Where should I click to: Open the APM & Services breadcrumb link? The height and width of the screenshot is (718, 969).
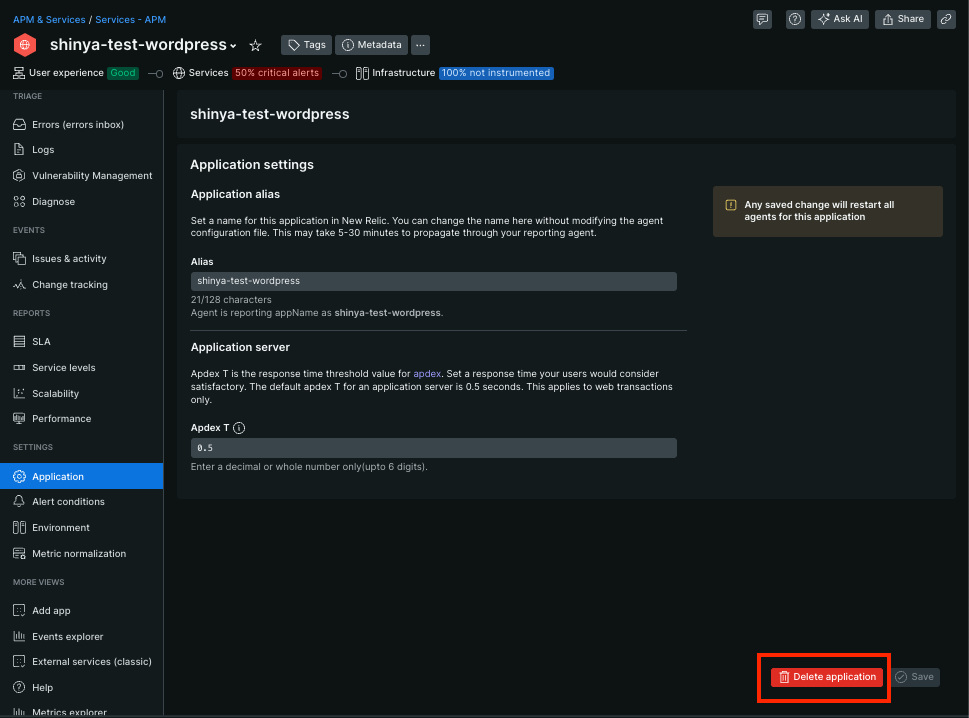pos(49,19)
